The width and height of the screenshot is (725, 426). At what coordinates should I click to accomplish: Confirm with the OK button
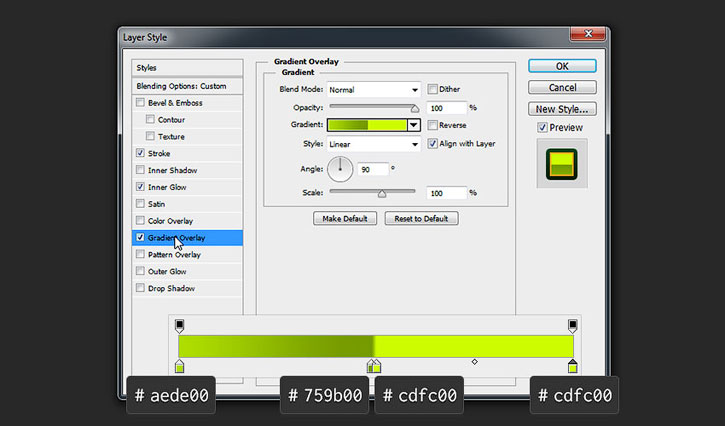(562, 66)
